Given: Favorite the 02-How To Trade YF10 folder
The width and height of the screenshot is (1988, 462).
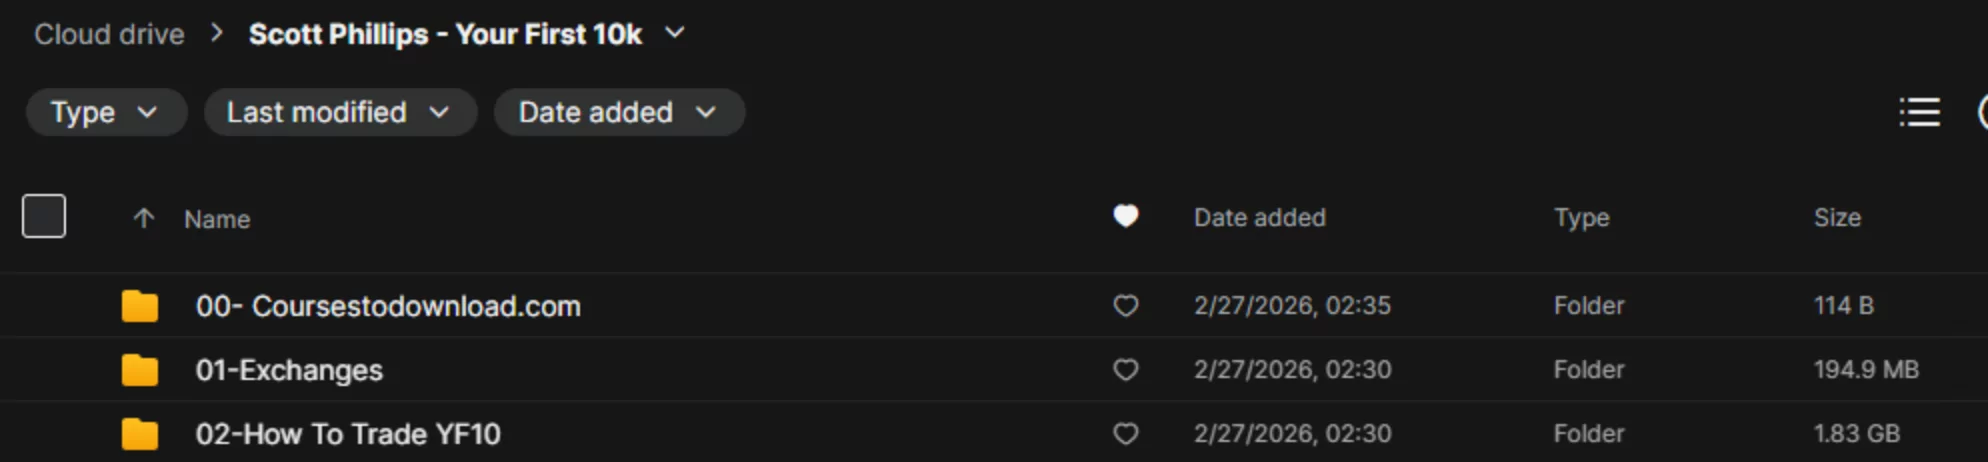Looking at the screenshot, I should (1126, 434).
